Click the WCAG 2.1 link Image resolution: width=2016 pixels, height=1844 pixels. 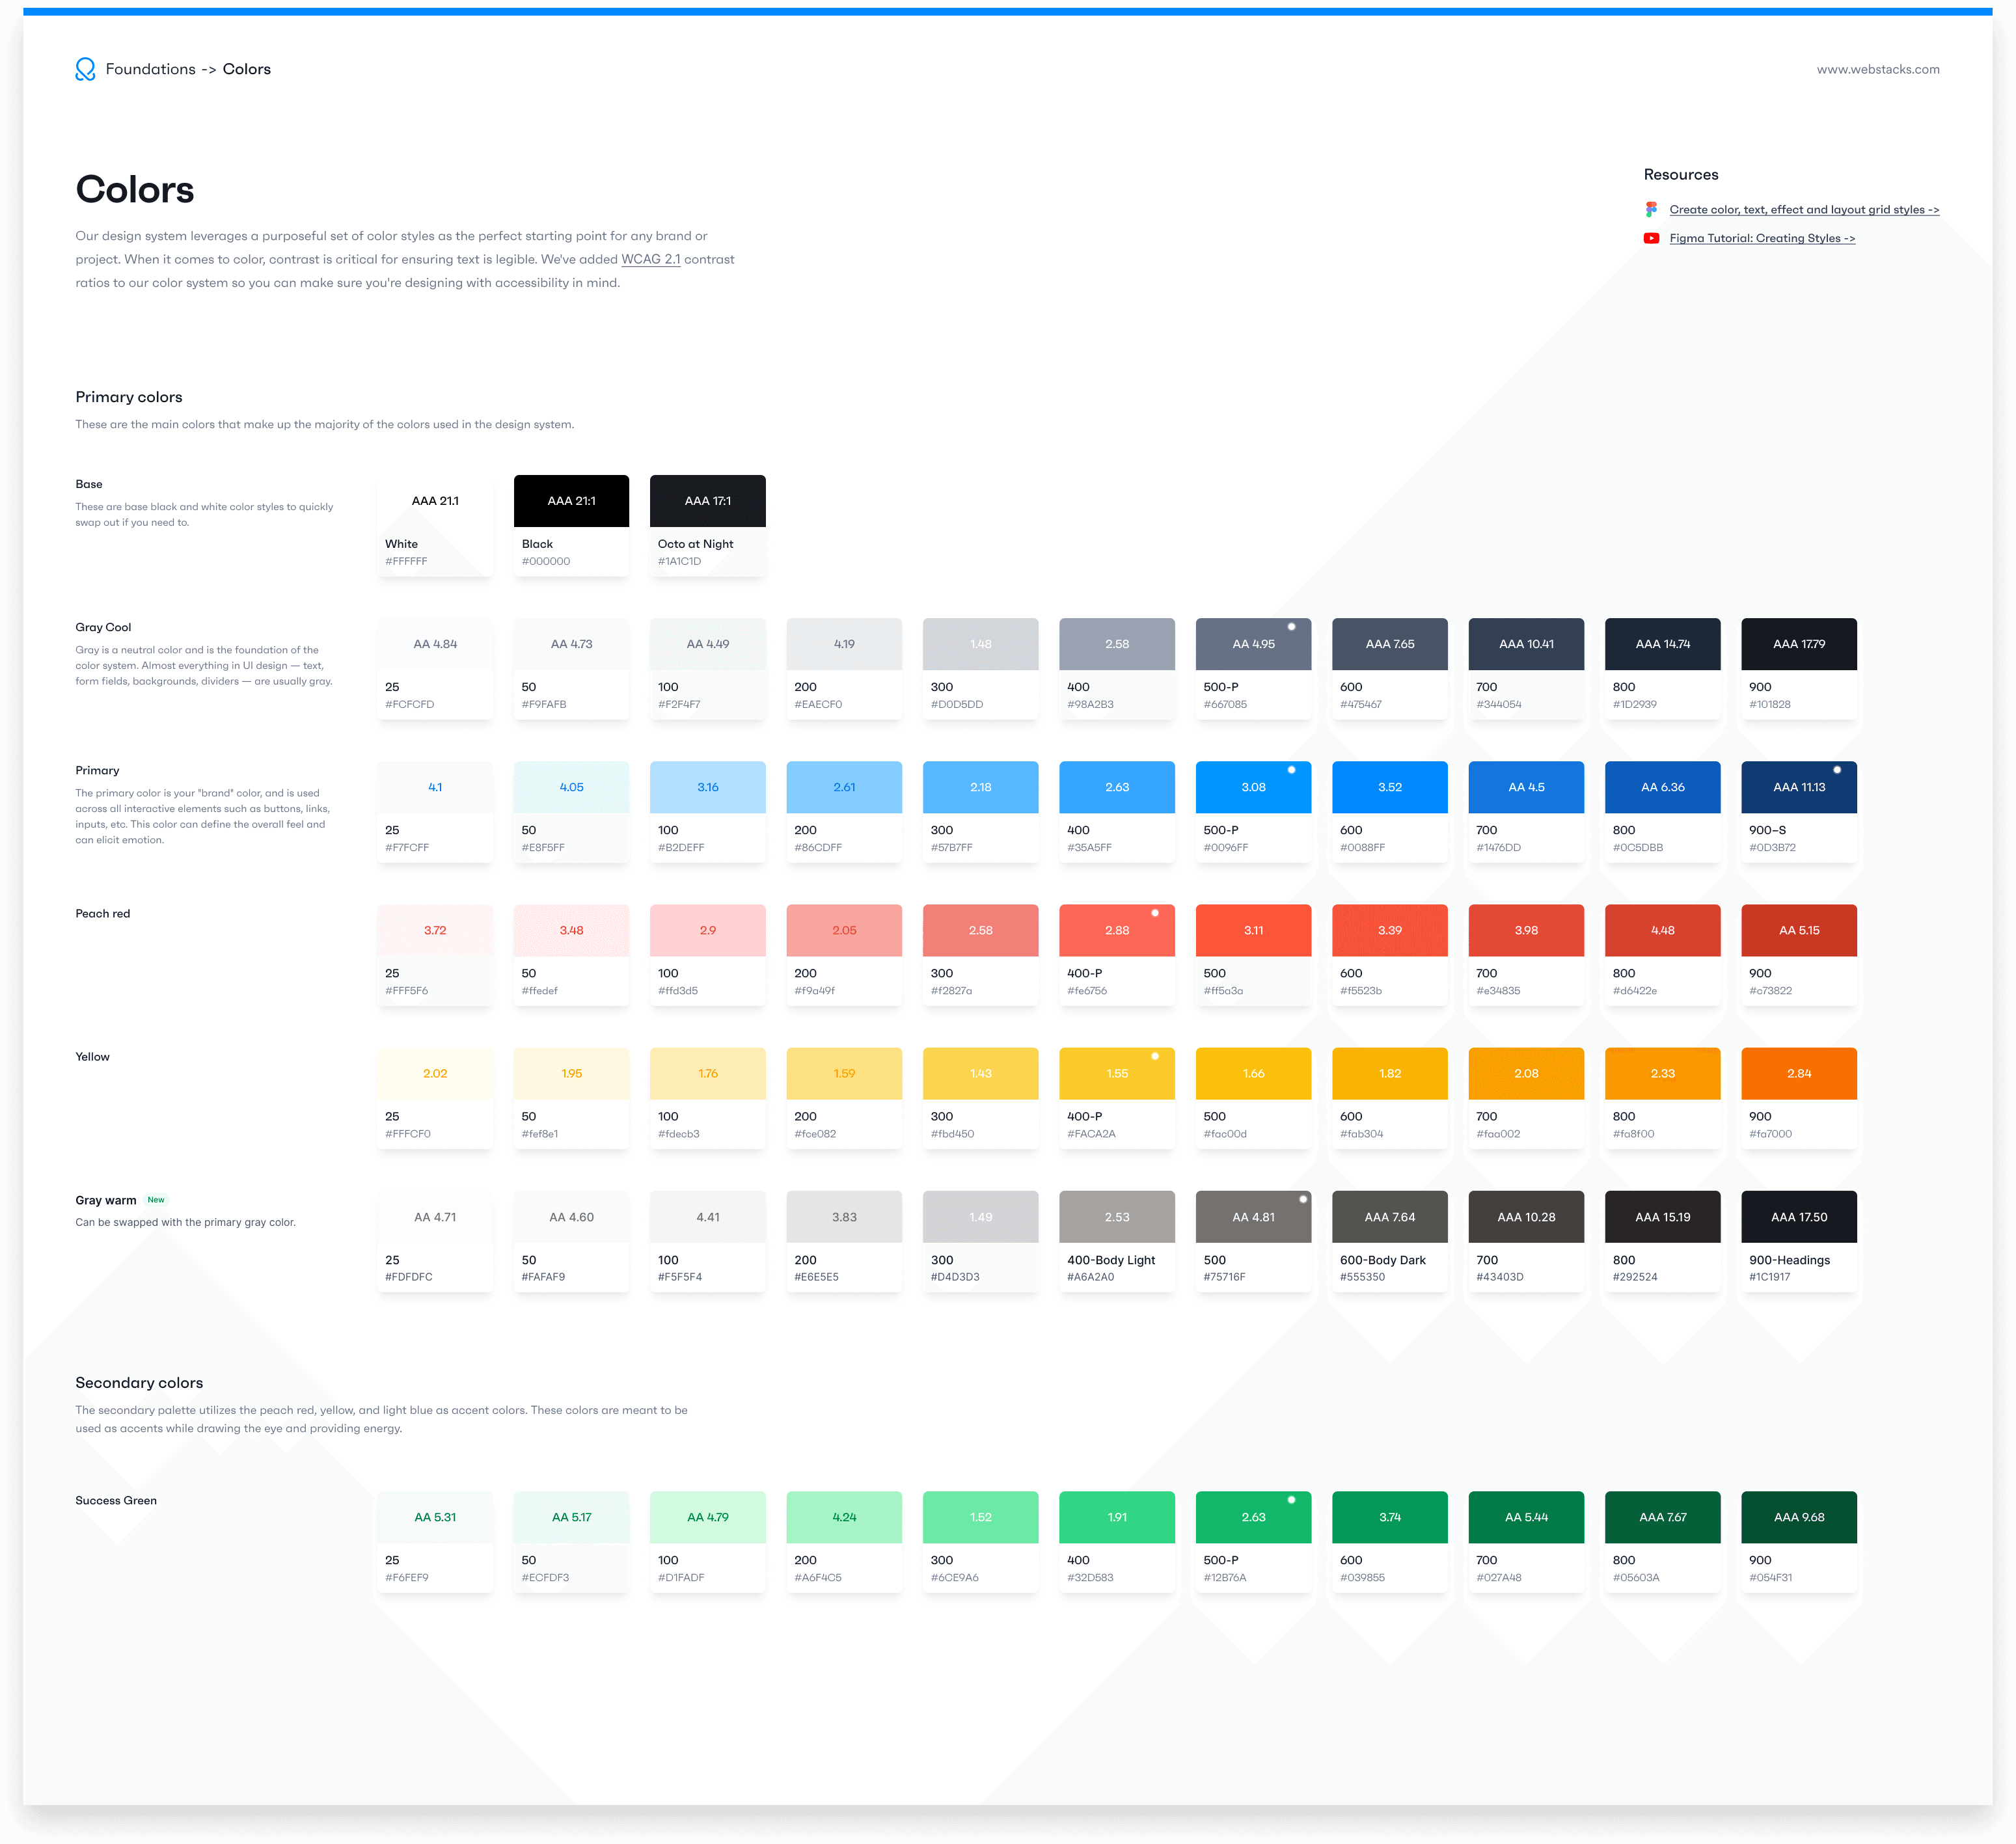(x=650, y=259)
